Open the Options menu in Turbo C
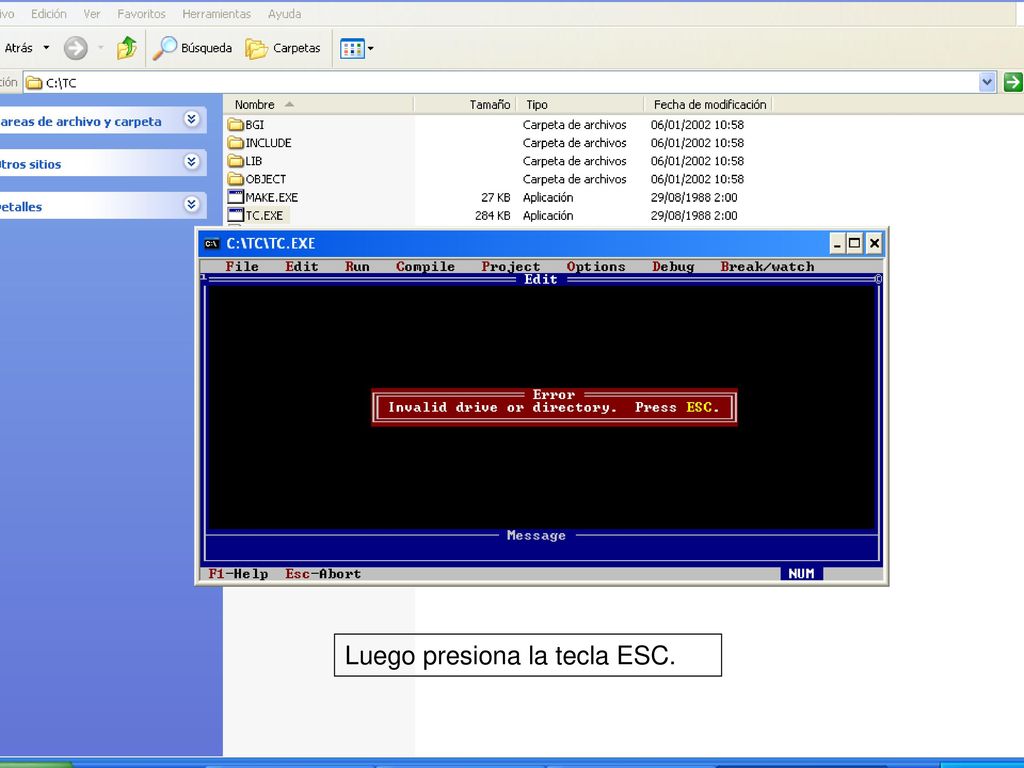The image size is (1024, 768). 596,266
